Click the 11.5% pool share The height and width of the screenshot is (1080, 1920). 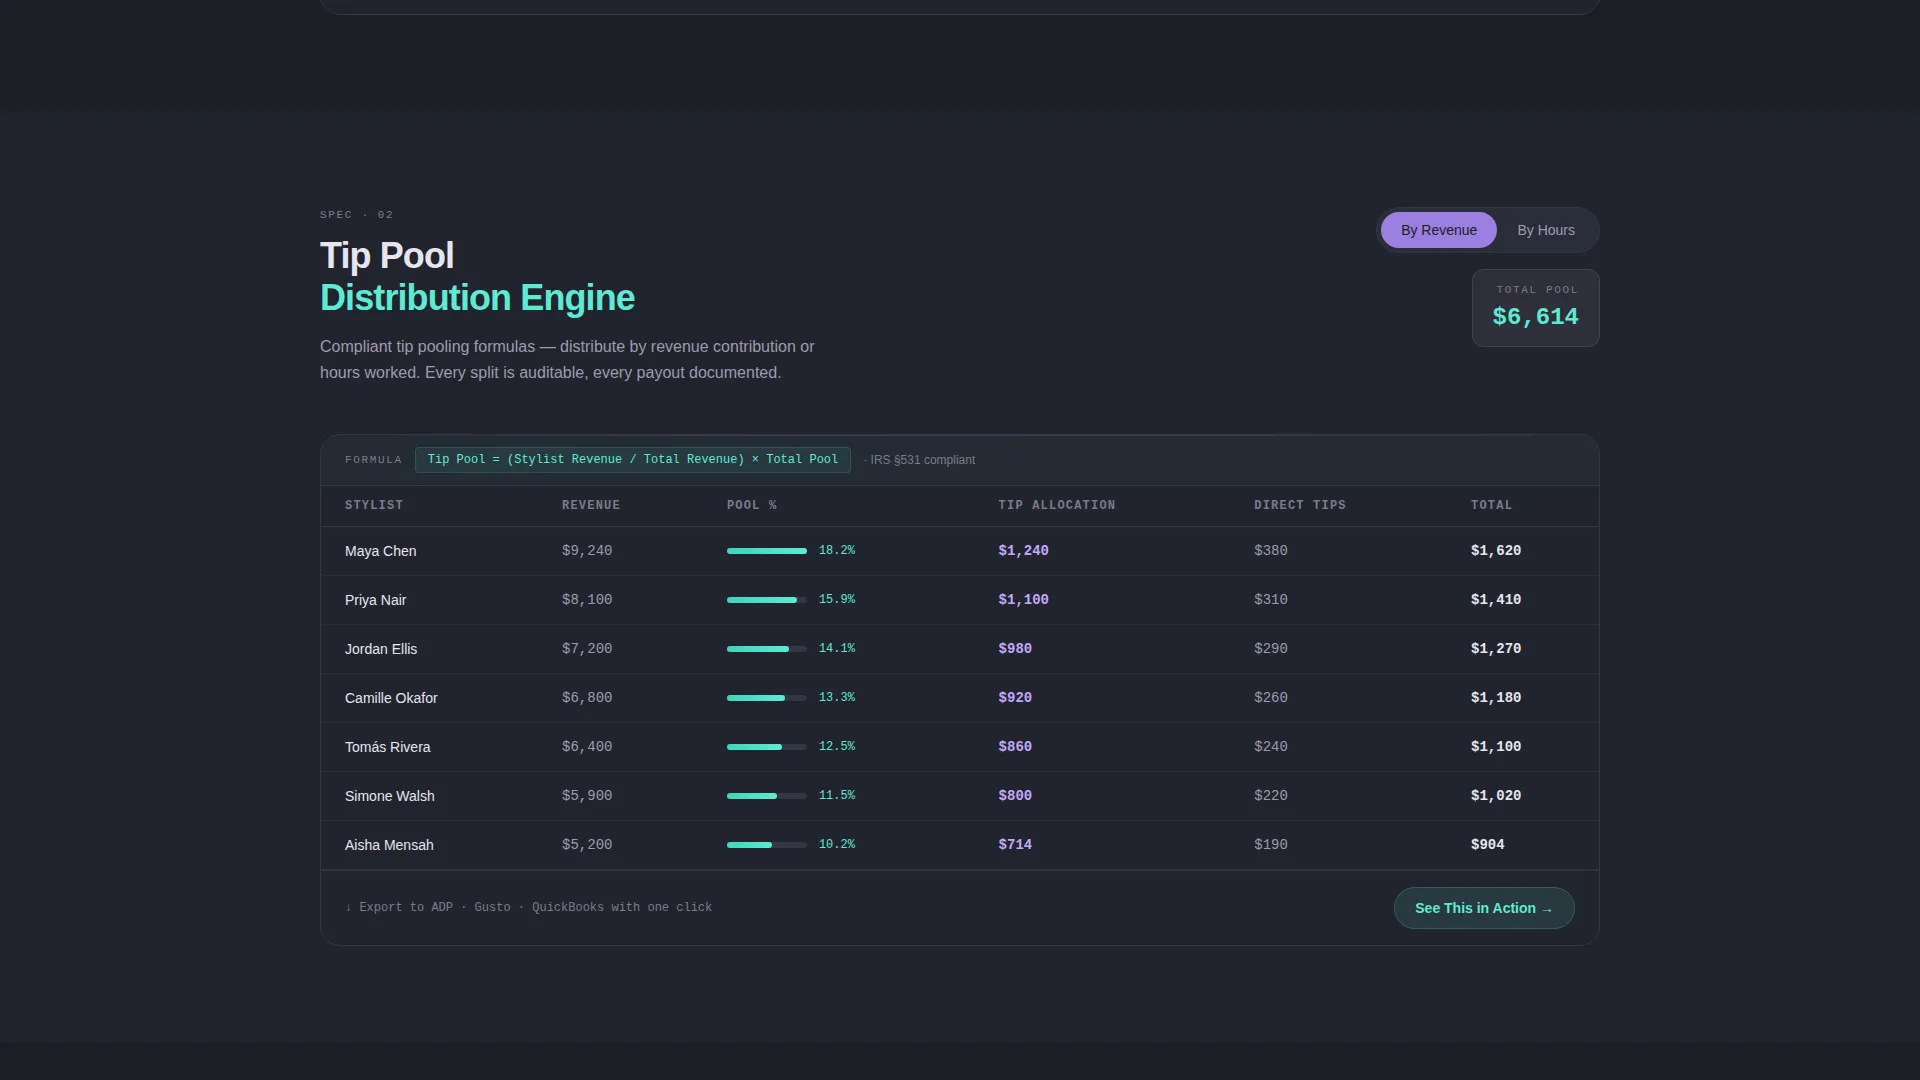coord(837,796)
